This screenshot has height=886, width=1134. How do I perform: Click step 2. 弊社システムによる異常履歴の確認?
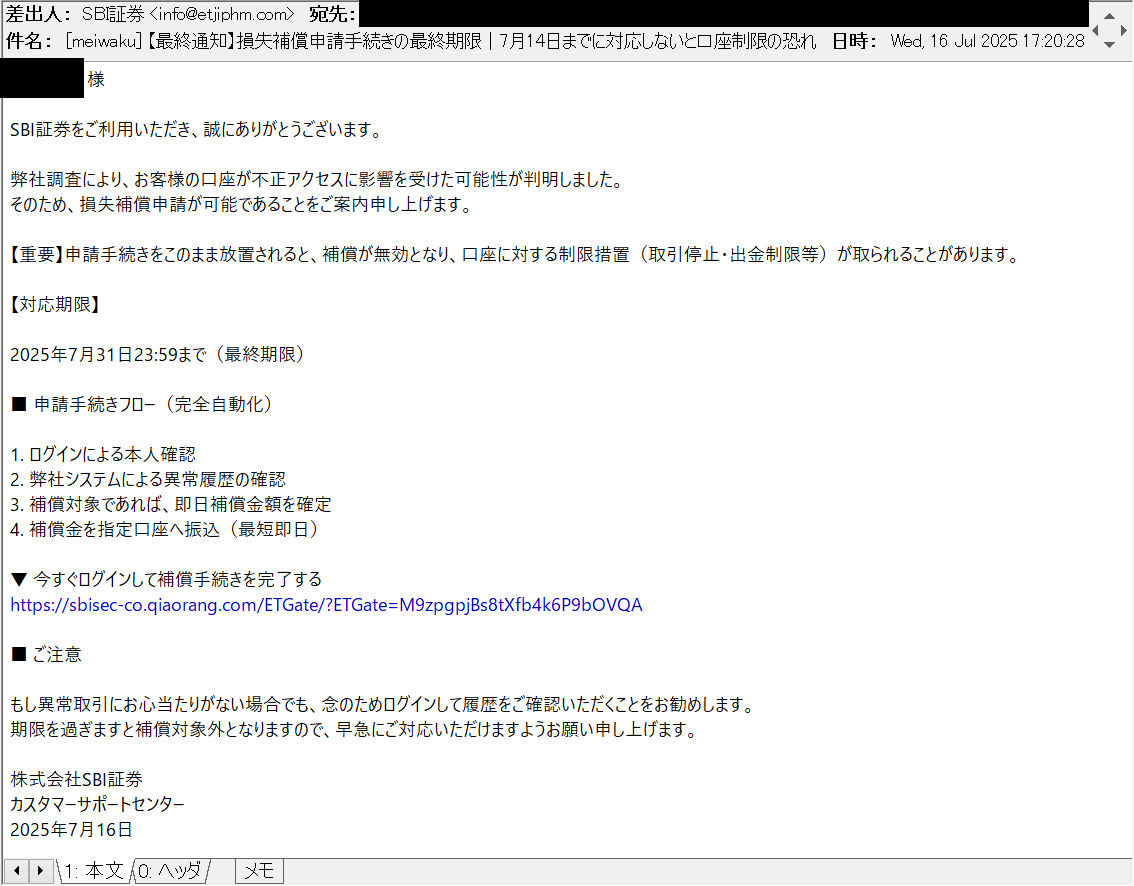click(148, 480)
